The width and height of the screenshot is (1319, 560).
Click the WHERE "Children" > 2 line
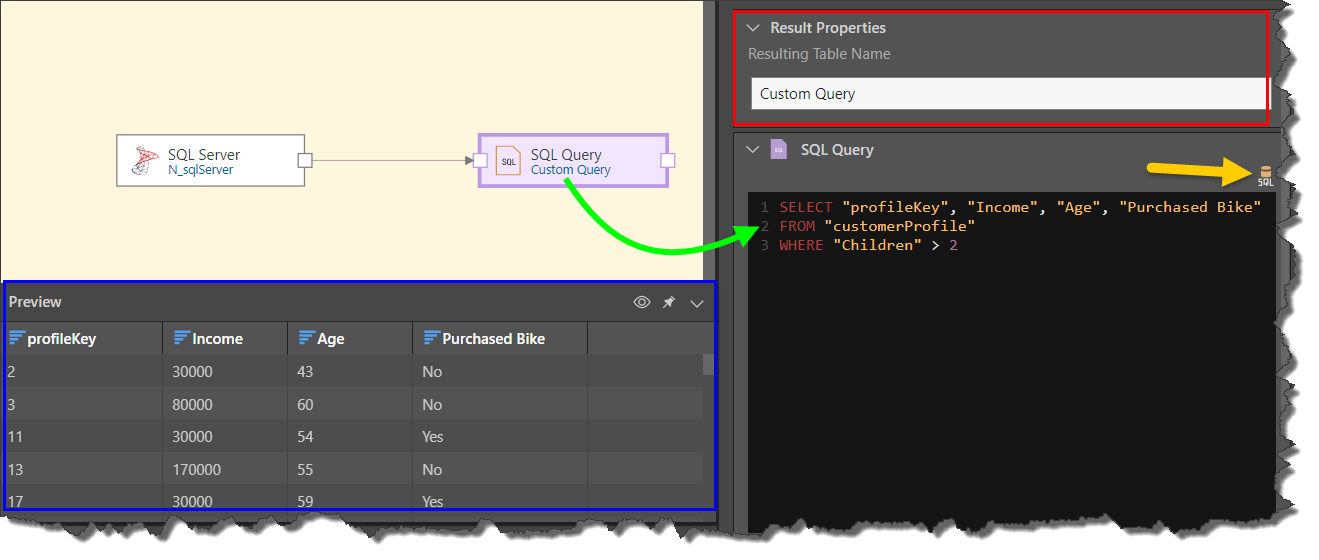pos(868,245)
